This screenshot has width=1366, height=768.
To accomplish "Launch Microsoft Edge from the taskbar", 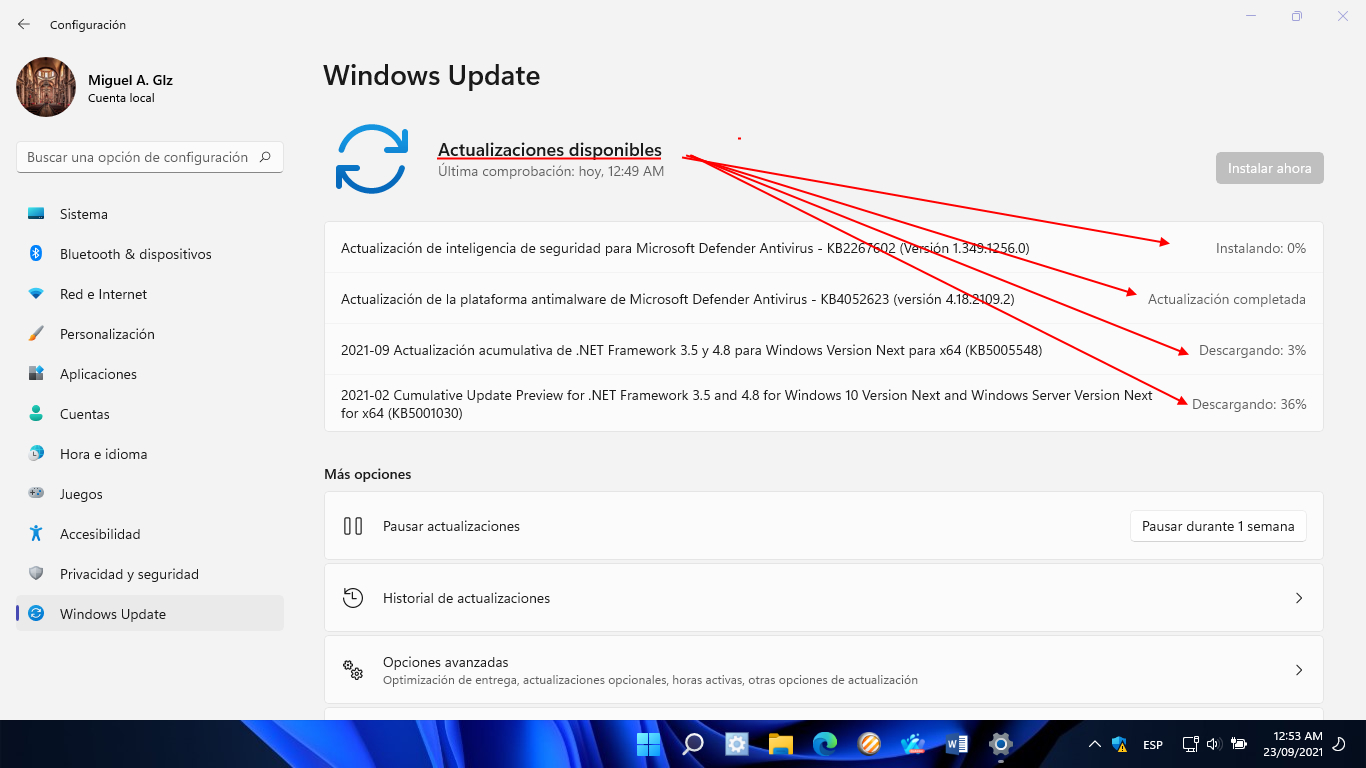I will [x=825, y=744].
